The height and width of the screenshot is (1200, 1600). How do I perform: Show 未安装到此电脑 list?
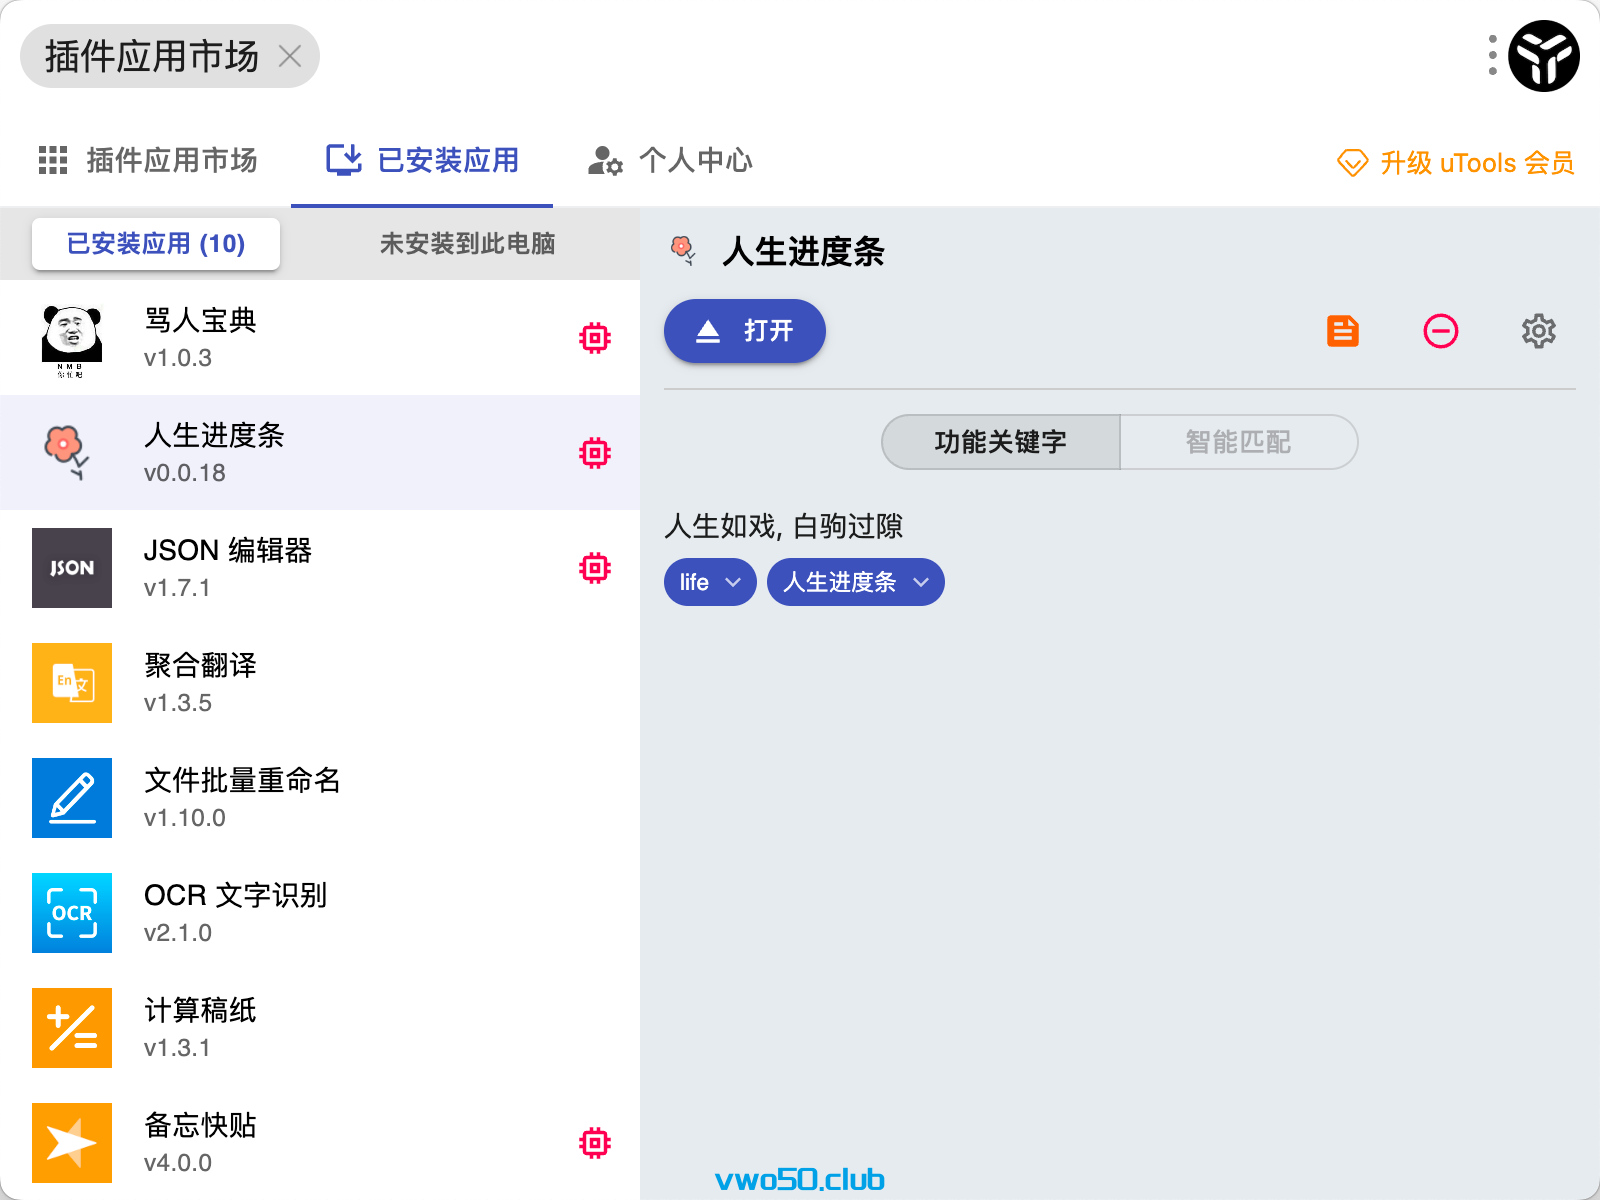click(x=467, y=244)
